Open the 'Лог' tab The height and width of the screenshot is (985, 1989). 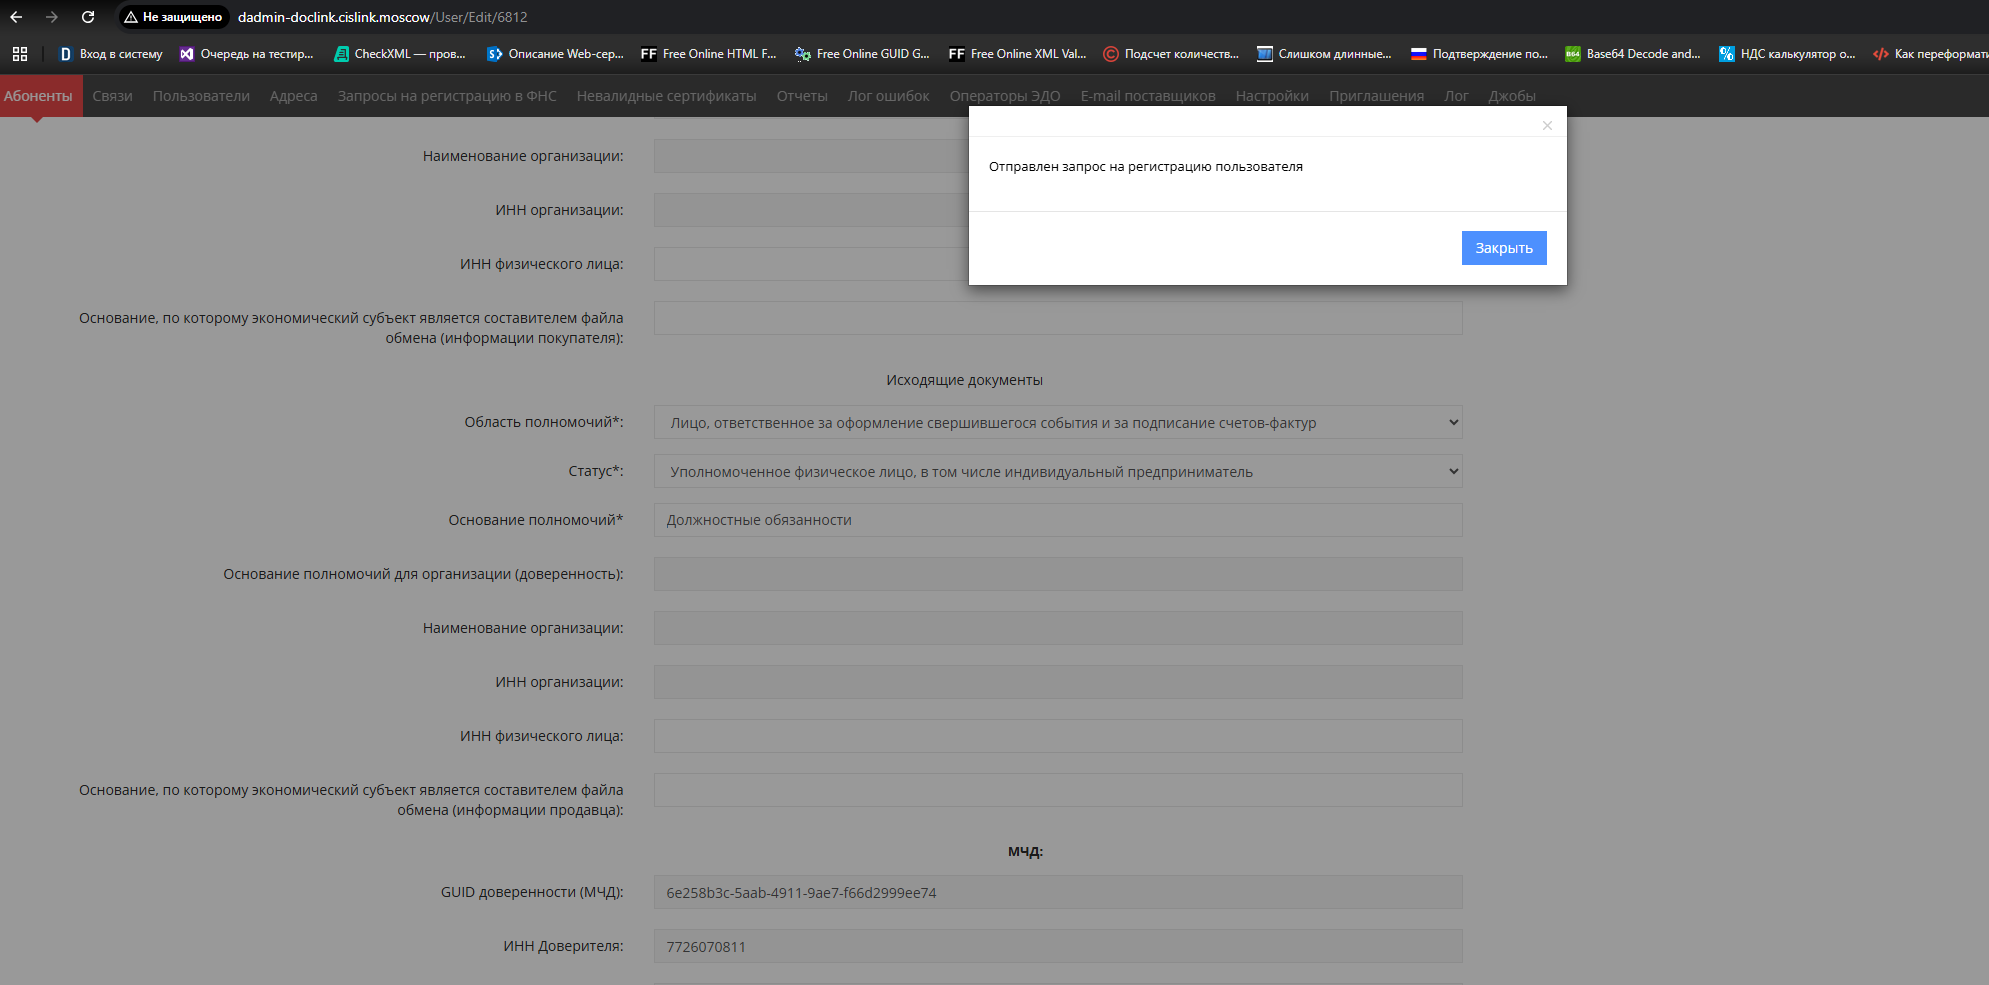pos(1456,96)
